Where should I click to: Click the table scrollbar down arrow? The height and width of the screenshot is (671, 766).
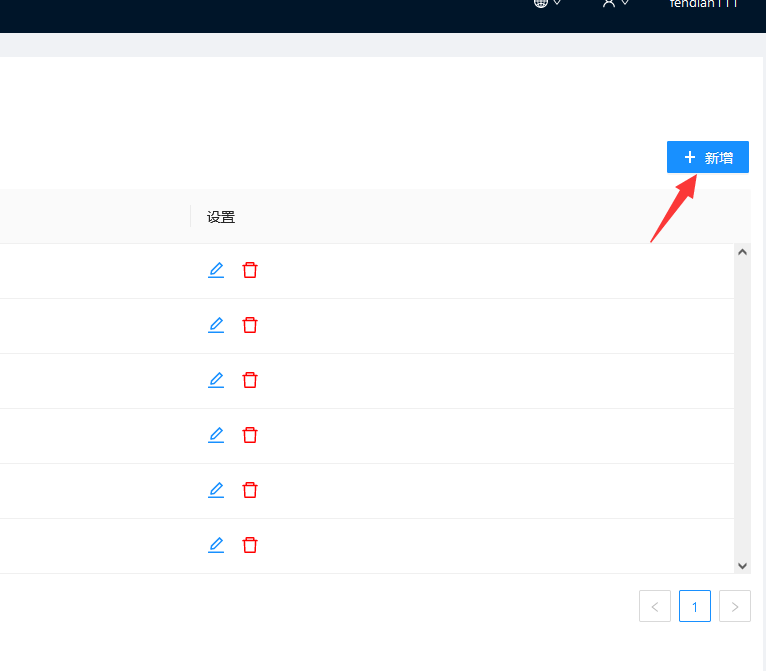pos(743,566)
